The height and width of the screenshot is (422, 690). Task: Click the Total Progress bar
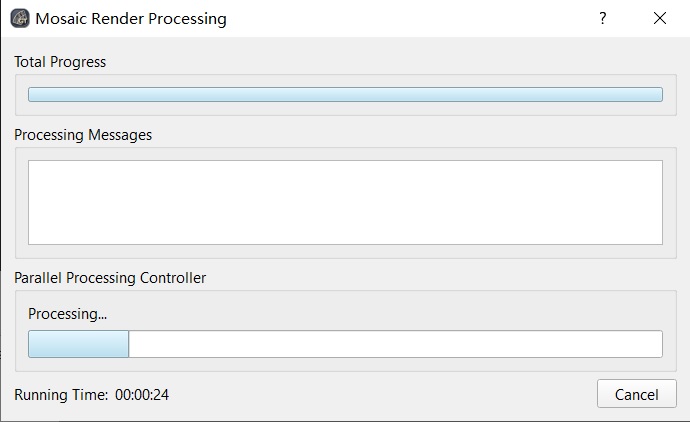click(x=345, y=95)
